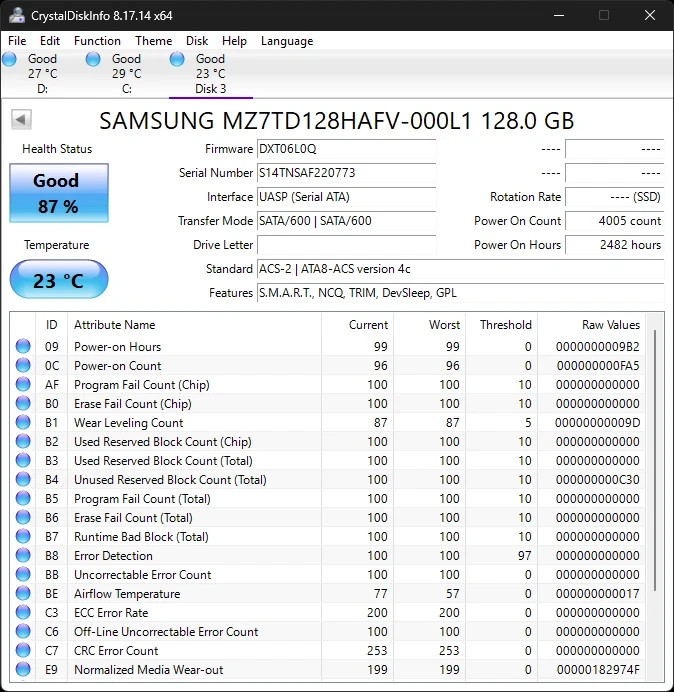
Task: Open the Edit menu
Action: coord(50,41)
